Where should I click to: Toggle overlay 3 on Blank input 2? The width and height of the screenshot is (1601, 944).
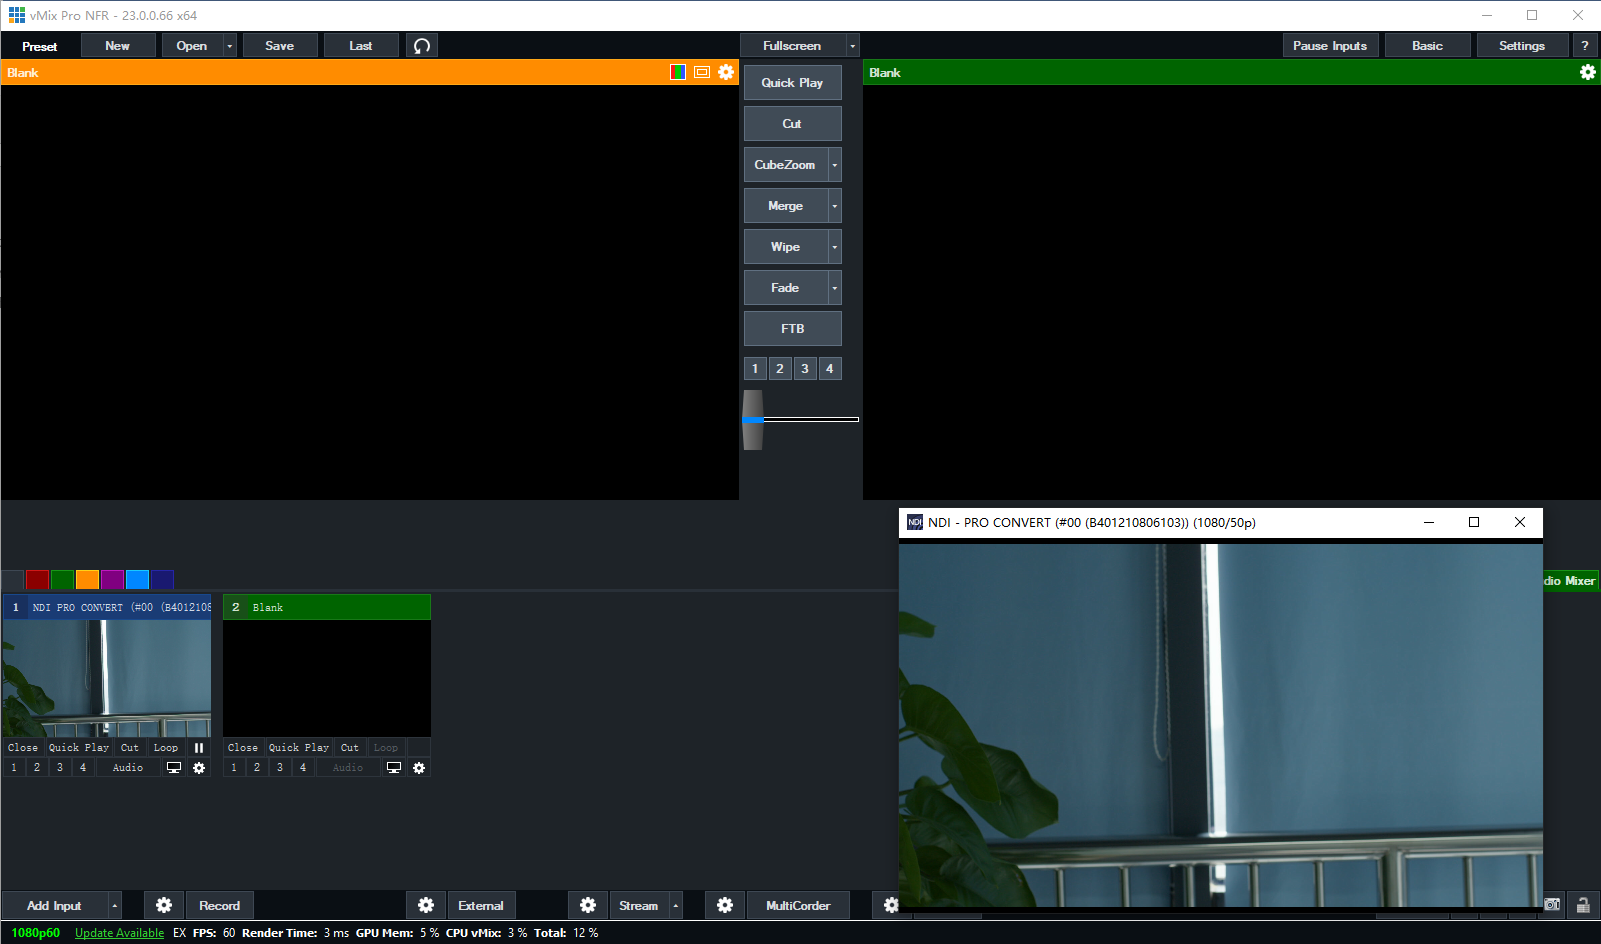(280, 768)
